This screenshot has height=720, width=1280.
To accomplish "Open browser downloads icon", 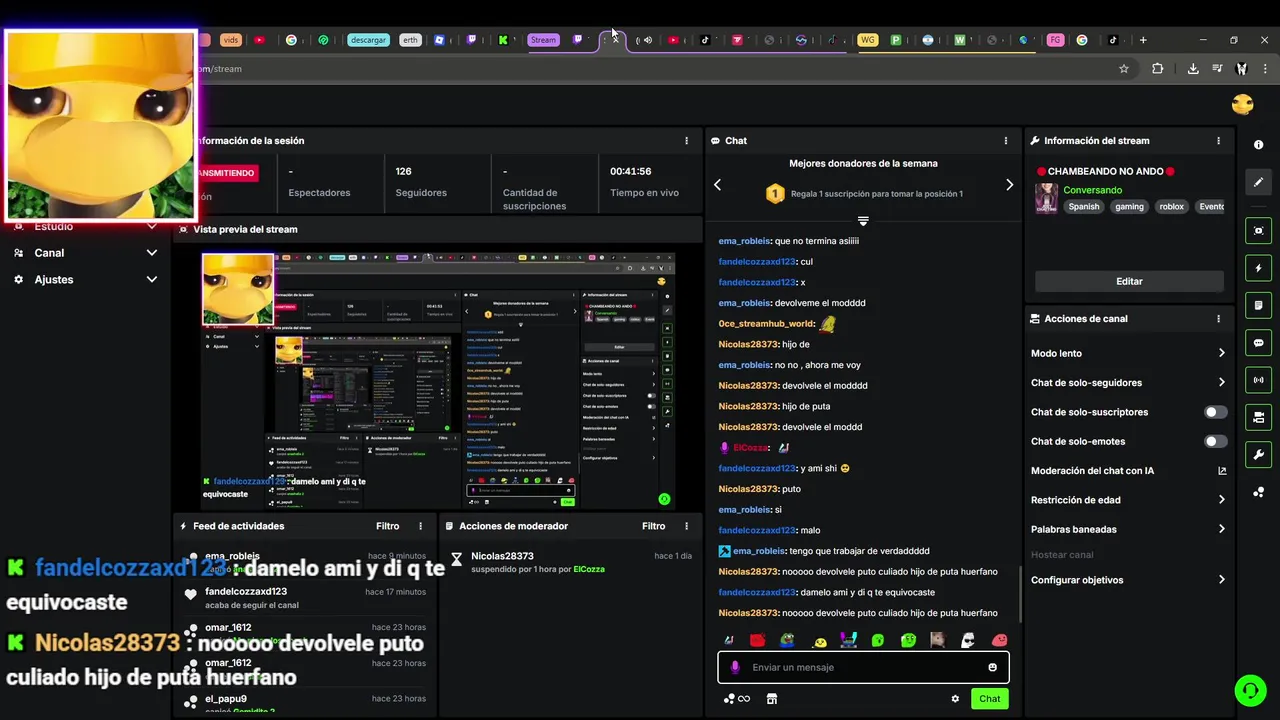I will click(x=1193, y=69).
